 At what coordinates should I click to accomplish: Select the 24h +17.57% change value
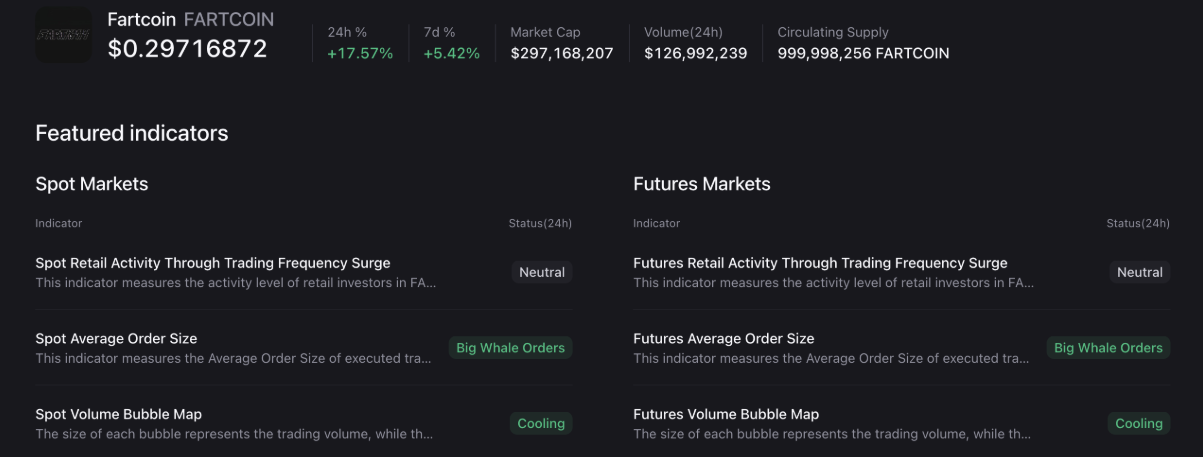point(360,54)
